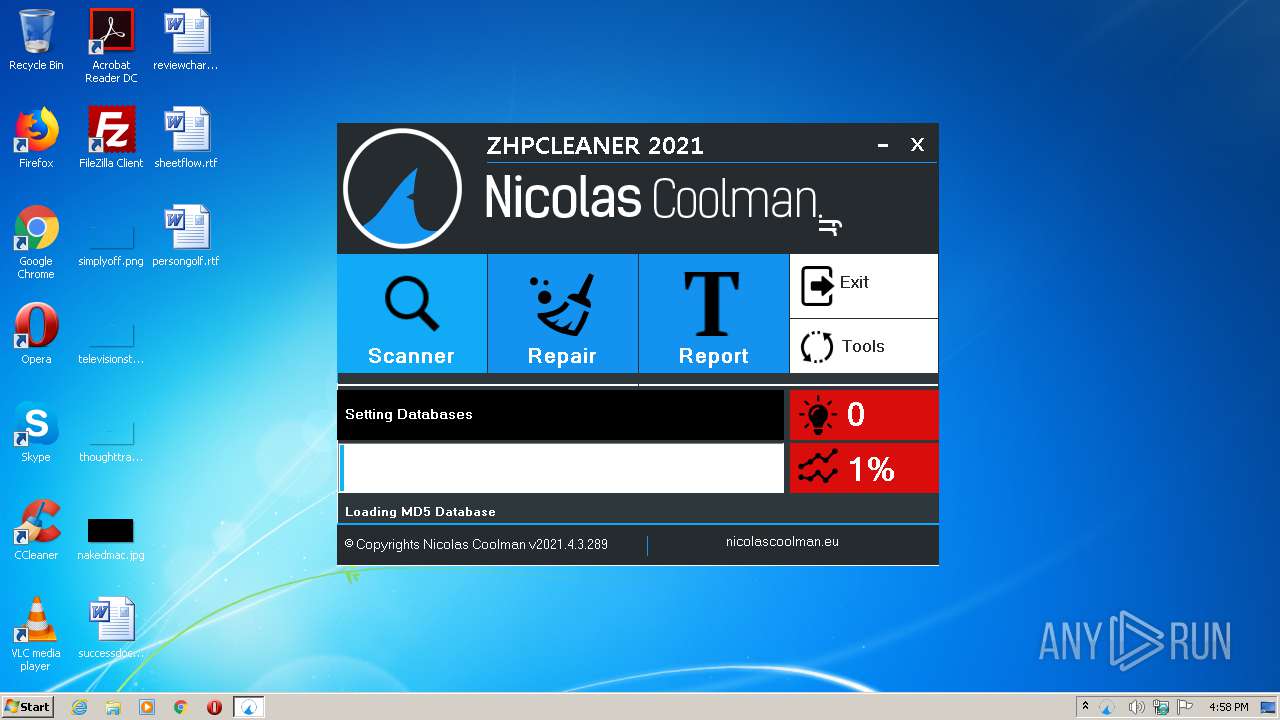1280x720 pixels.
Task: Open the Repair broom tile
Action: click(x=562, y=313)
